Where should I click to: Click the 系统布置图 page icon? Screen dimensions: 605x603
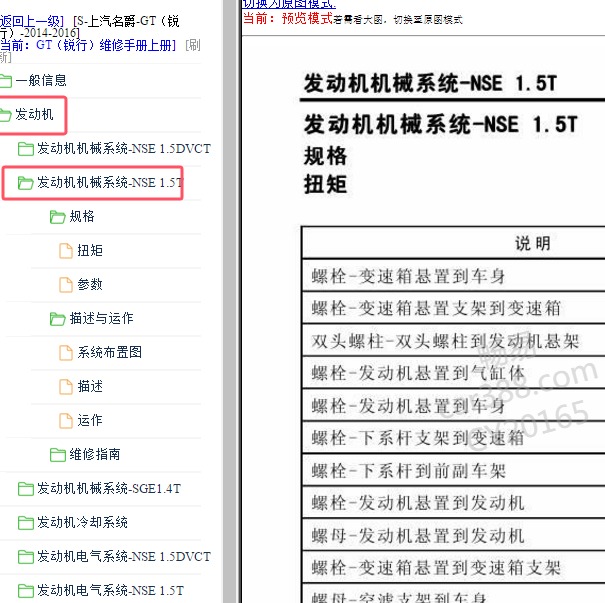(66, 352)
